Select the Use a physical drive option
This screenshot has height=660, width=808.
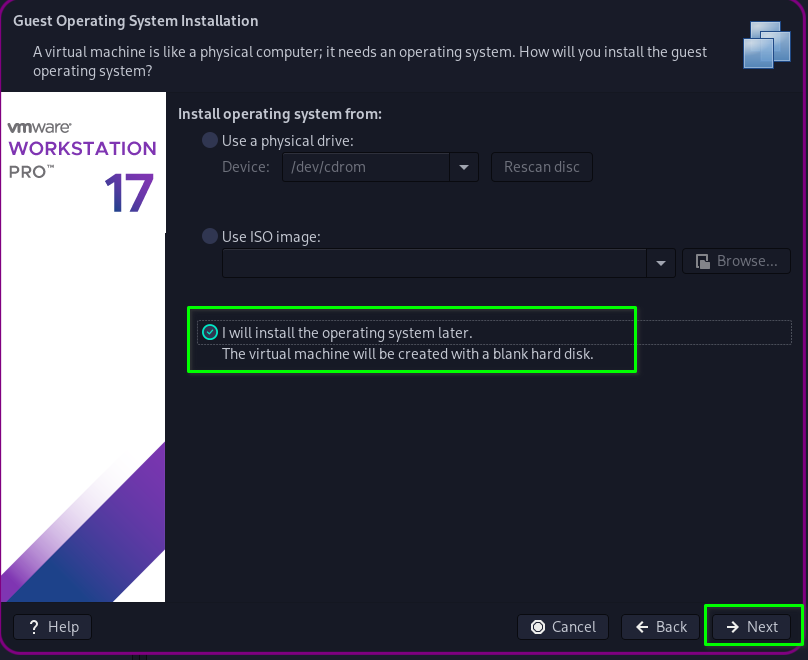pos(210,141)
